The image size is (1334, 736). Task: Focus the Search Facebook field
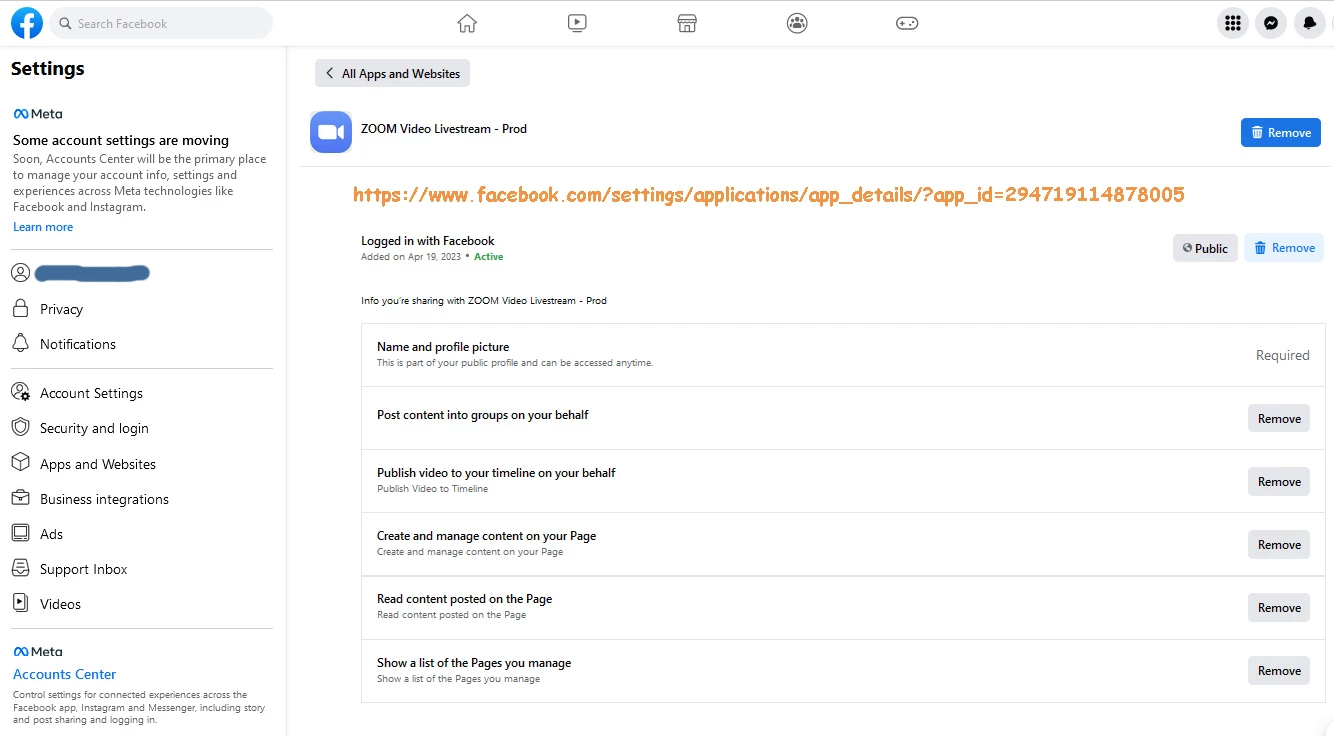tap(161, 23)
